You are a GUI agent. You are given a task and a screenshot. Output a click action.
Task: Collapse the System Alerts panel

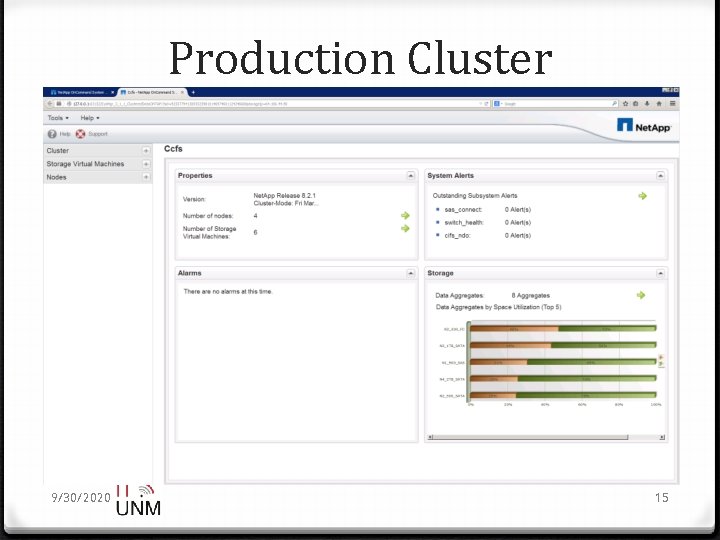660,176
